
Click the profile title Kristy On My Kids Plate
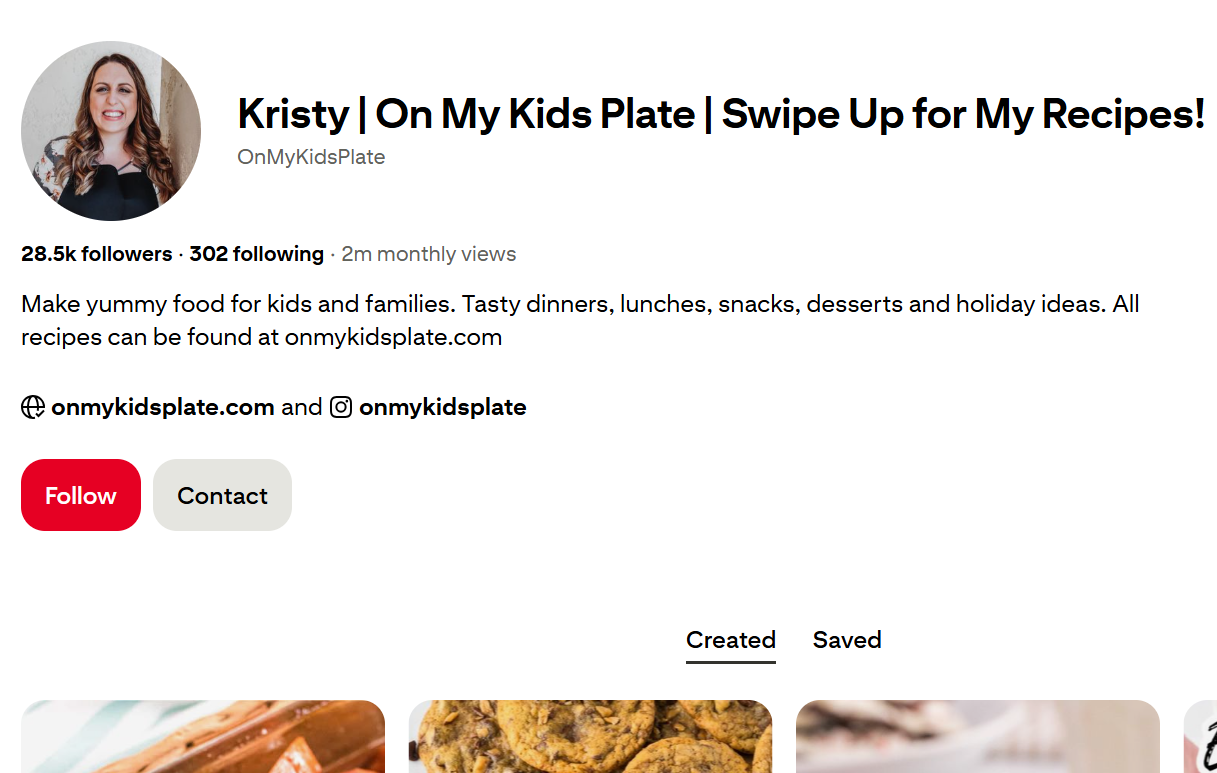[721, 114]
